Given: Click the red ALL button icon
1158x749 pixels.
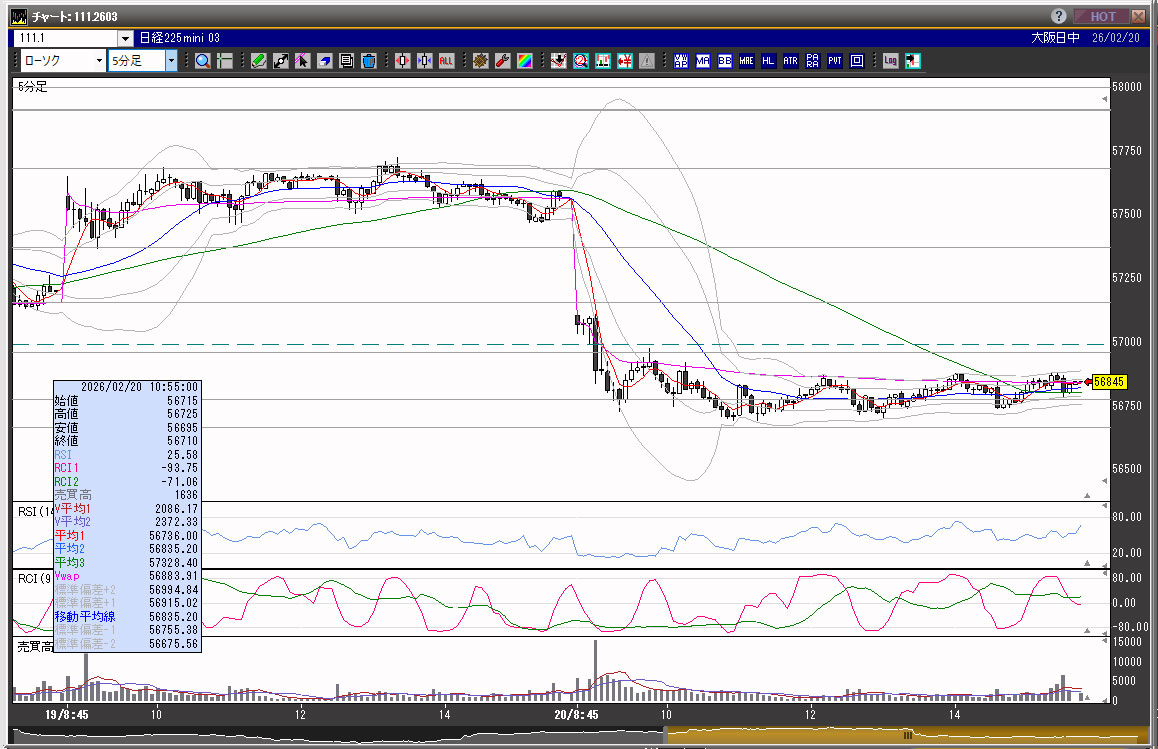Looking at the screenshot, I should pyautogui.click(x=446, y=61).
